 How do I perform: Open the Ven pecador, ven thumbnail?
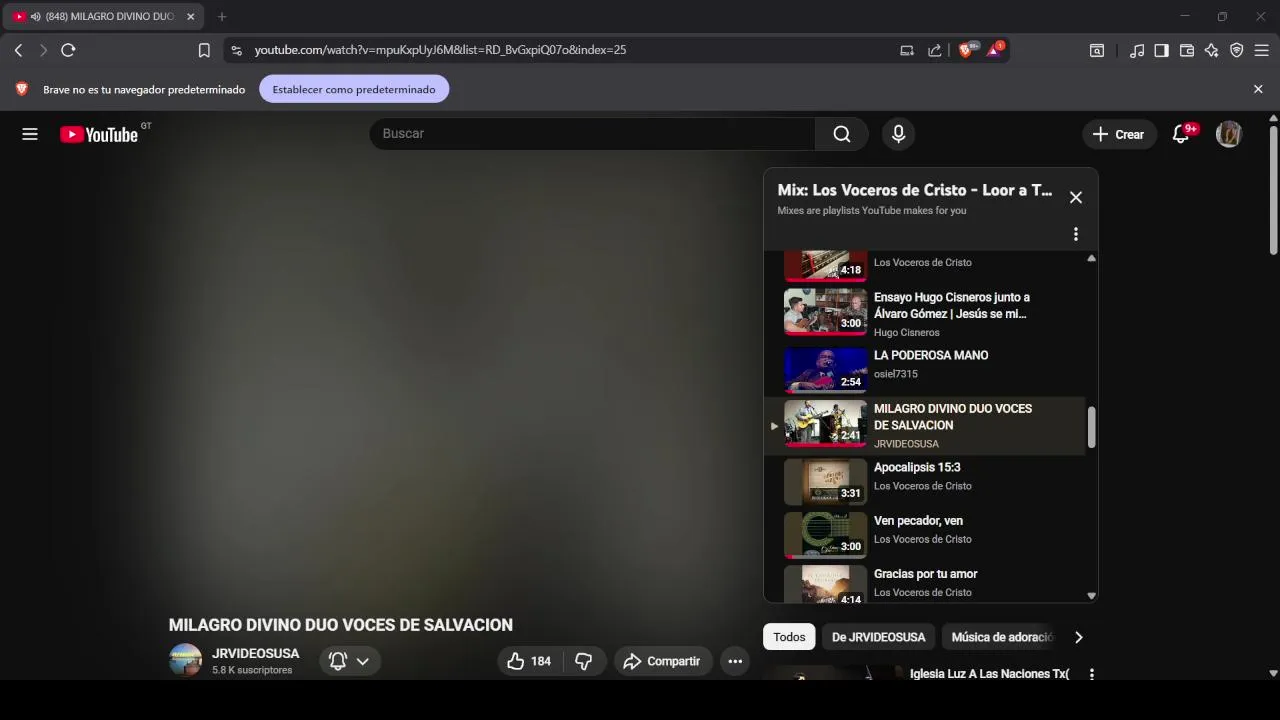[x=825, y=534]
